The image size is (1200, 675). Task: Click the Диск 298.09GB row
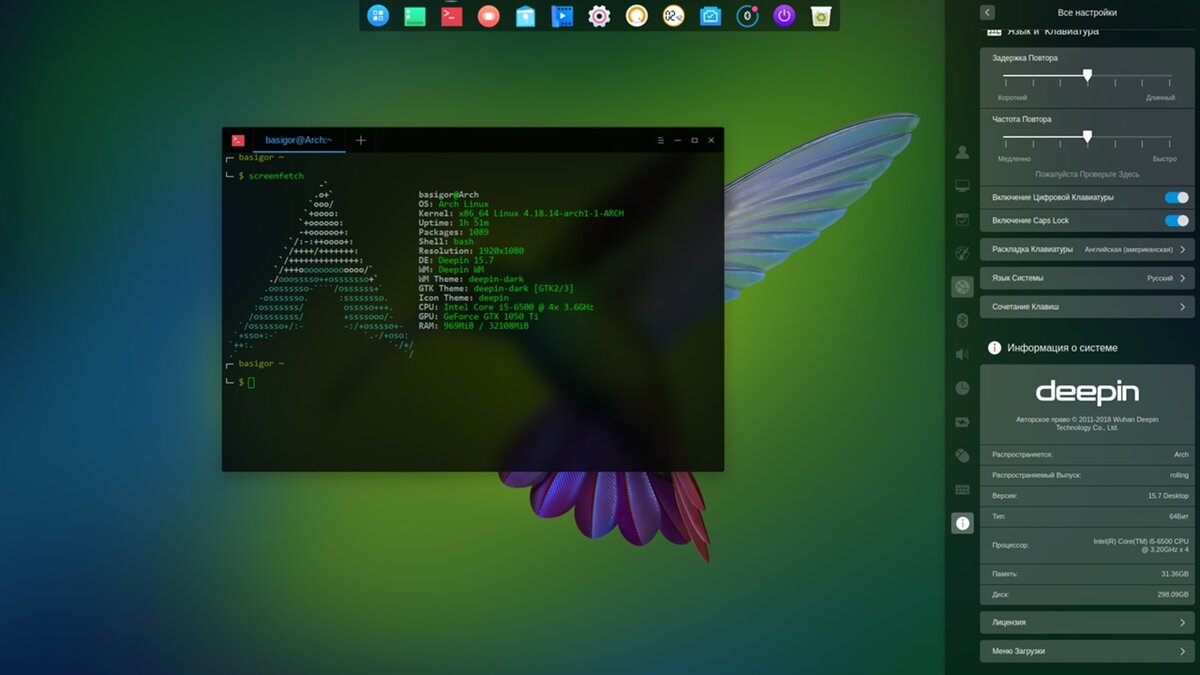pyautogui.click(x=1087, y=594)
